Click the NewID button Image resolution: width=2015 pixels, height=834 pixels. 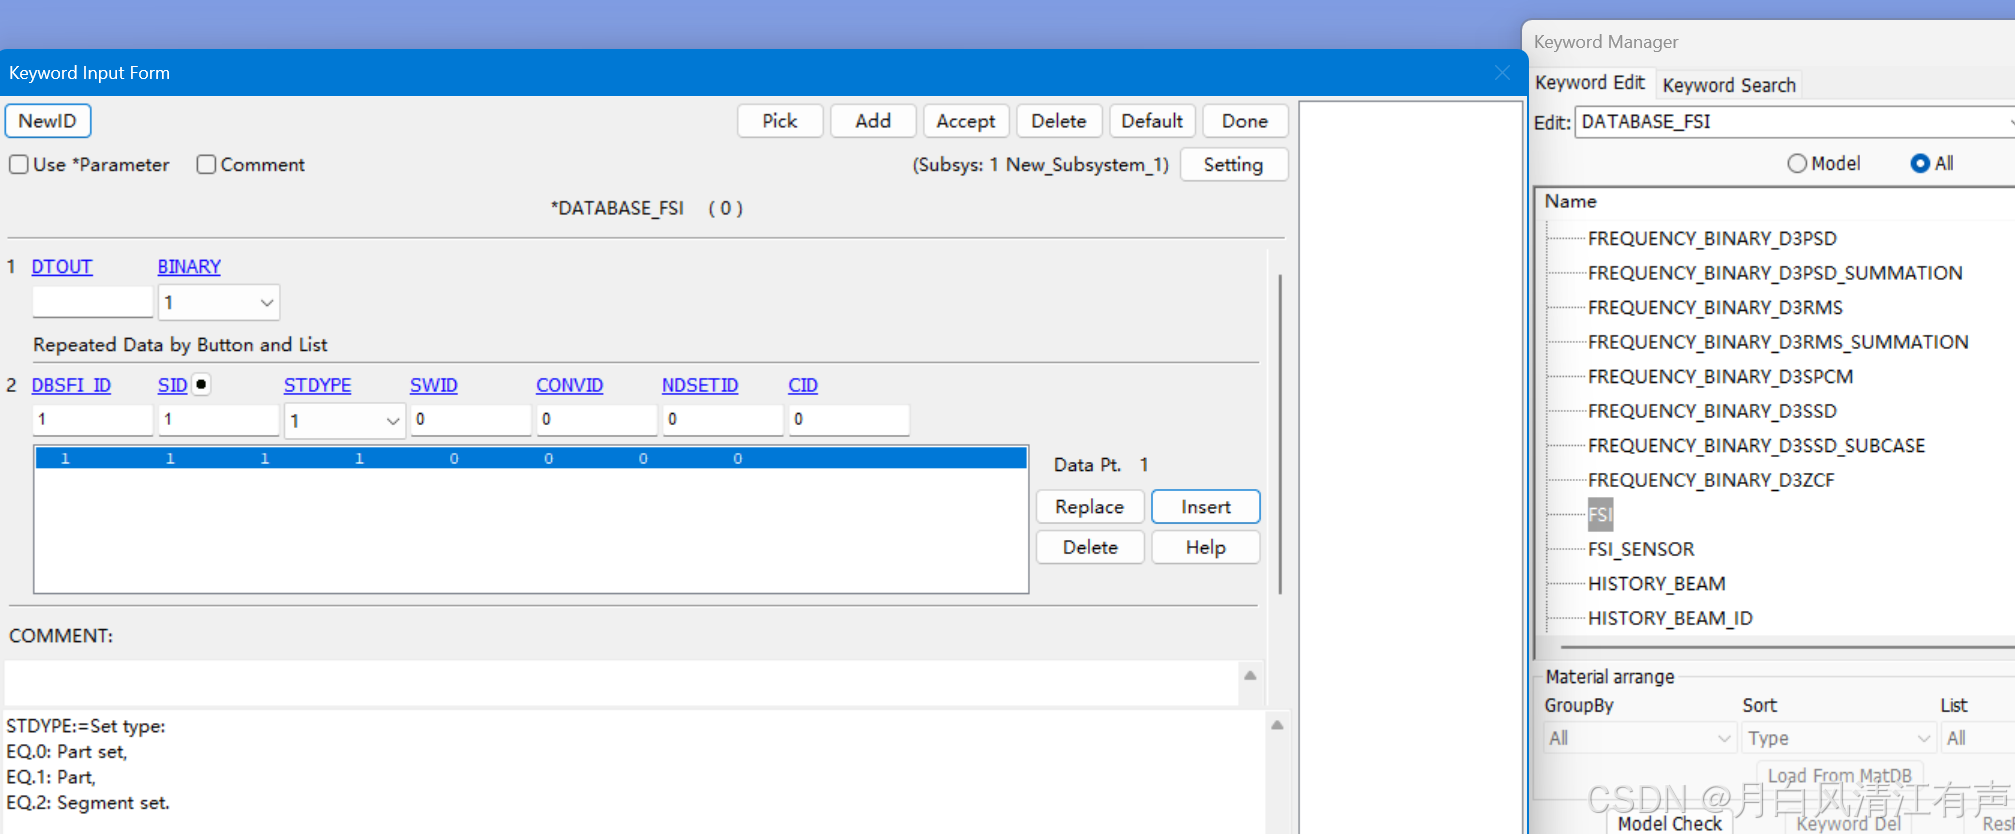(48, 121)
